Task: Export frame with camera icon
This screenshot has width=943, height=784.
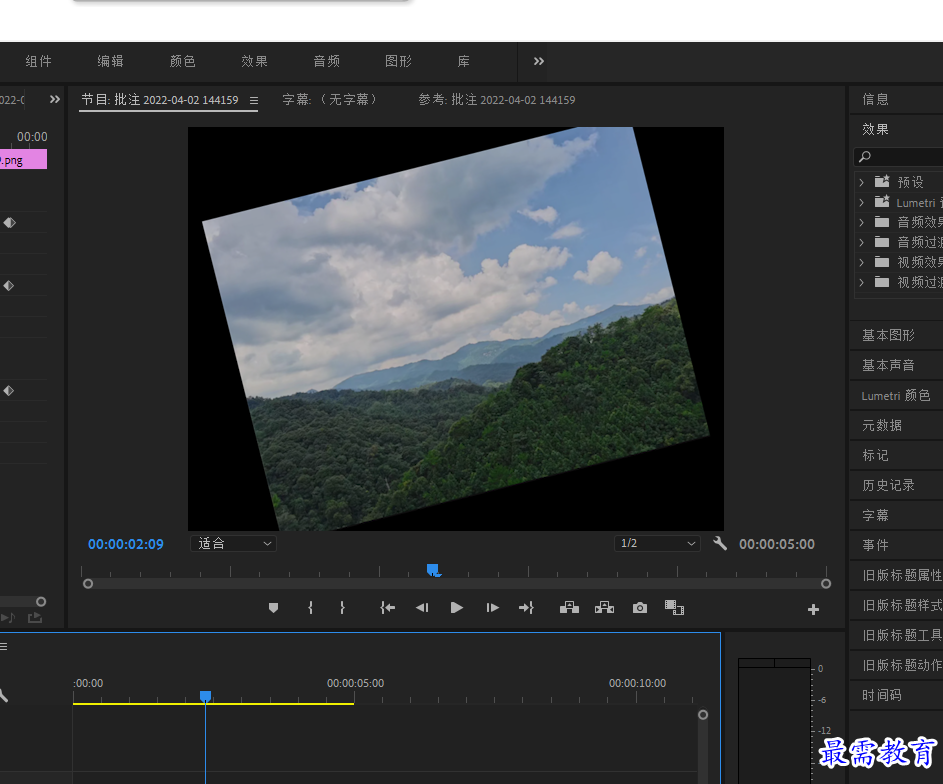Action: coord(640,608)
